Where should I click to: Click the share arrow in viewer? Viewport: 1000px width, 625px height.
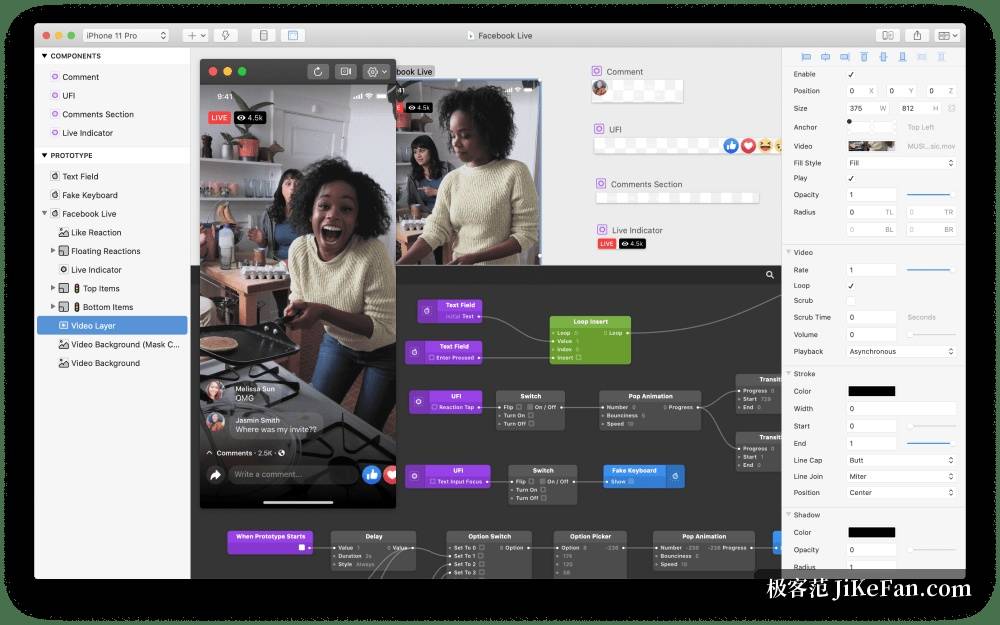click(216, 474)
